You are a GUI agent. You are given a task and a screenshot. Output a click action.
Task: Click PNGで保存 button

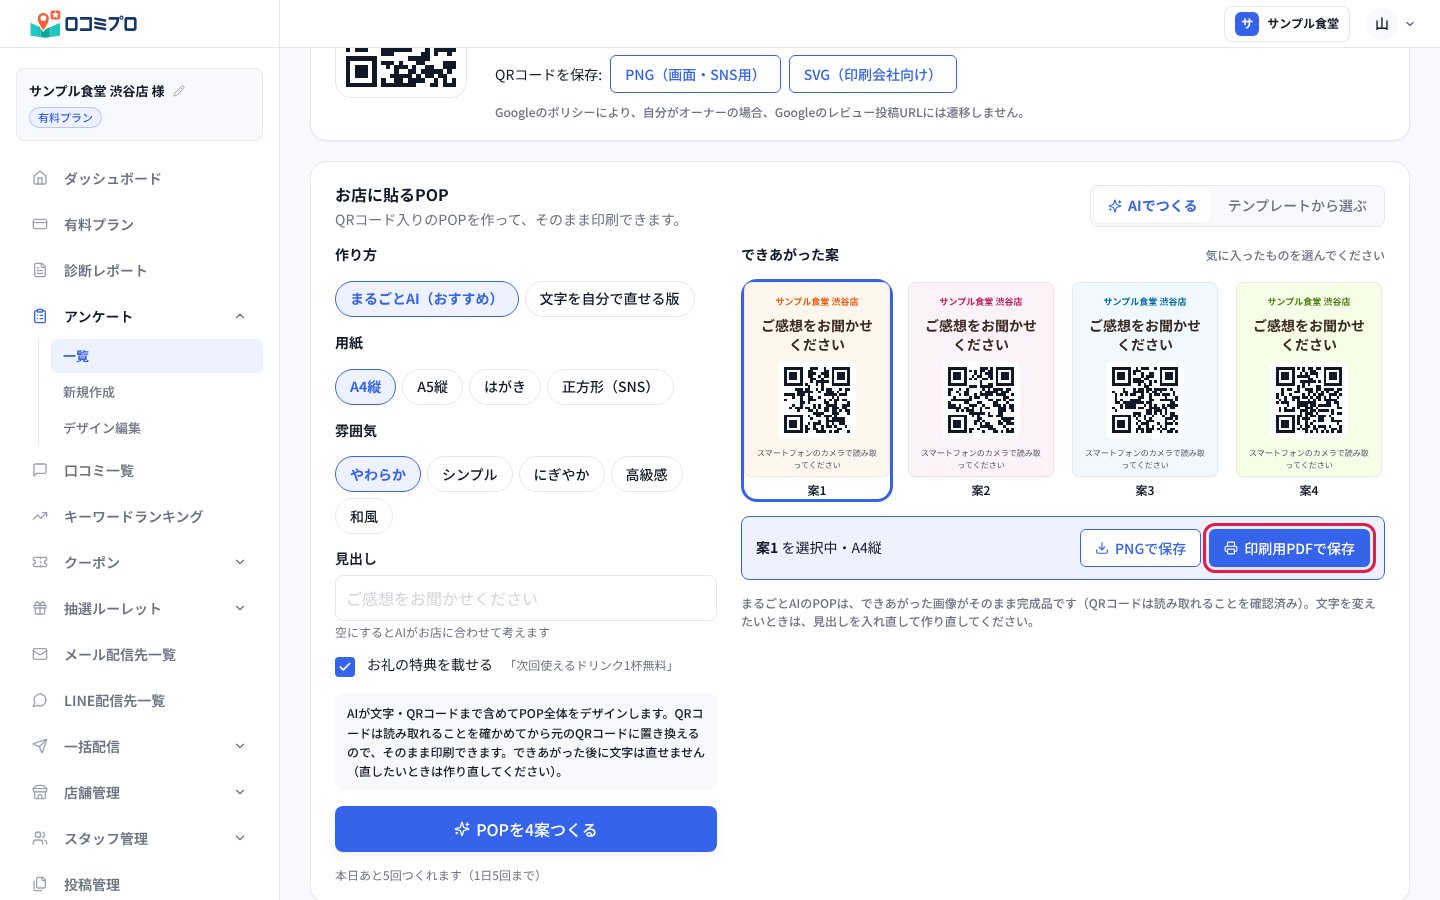[x=1140, y=548]
